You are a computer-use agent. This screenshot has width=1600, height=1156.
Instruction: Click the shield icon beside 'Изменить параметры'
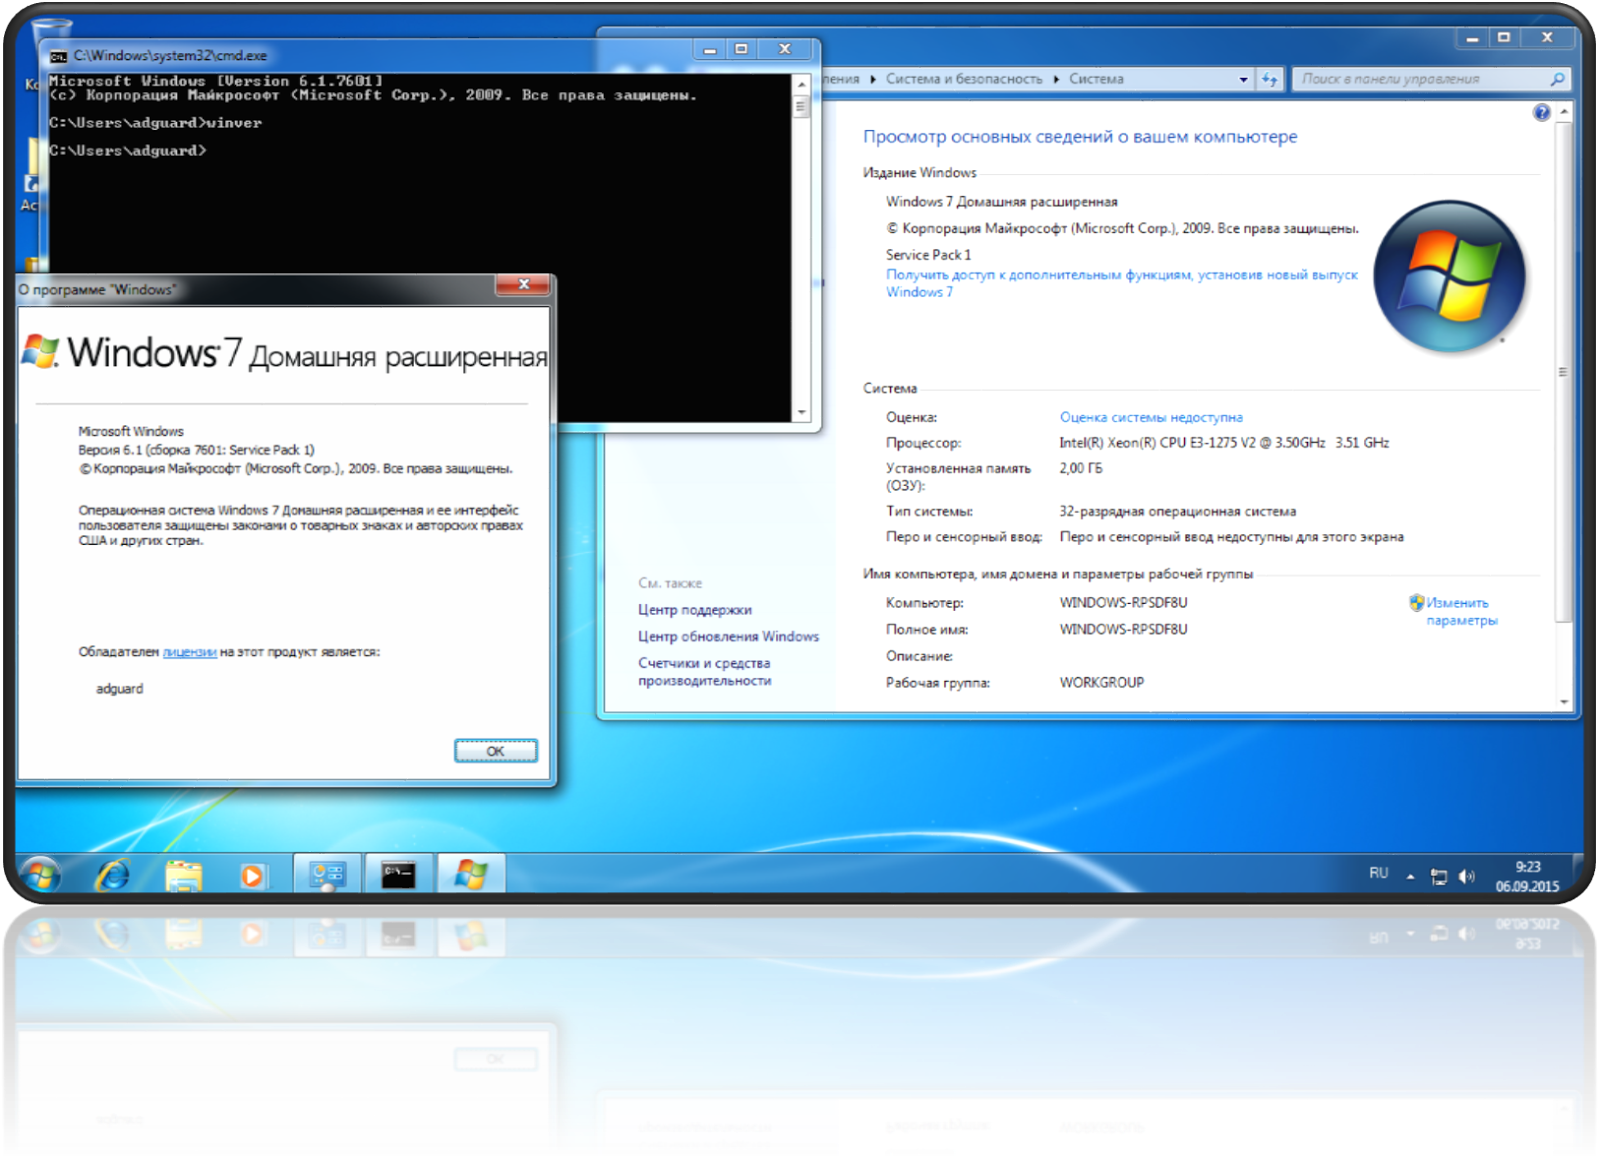click(1416, 602)
